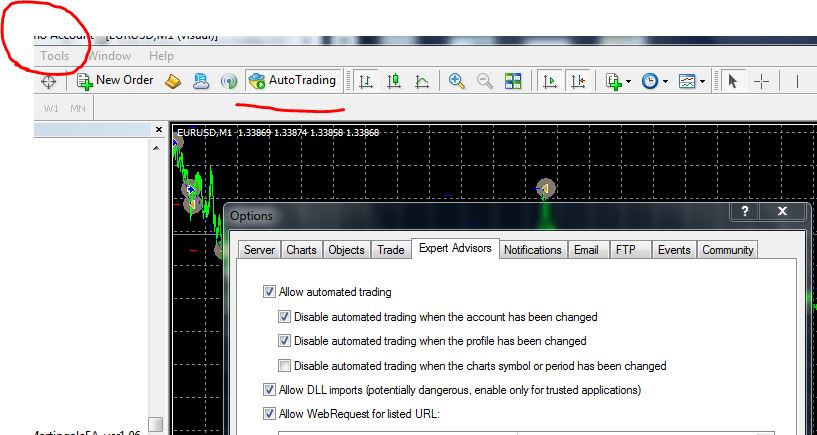This screenshot has height=435, width=817.
Task: Switch to the Community tab
Action: (x=727, y=250)
